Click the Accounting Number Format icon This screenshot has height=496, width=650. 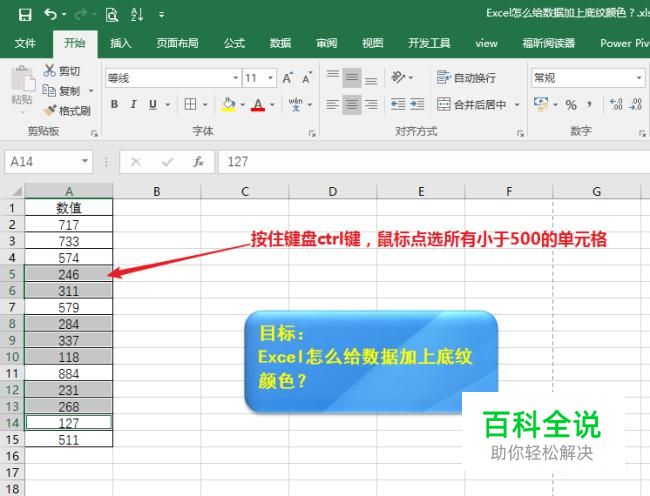(x=541, y=104)
